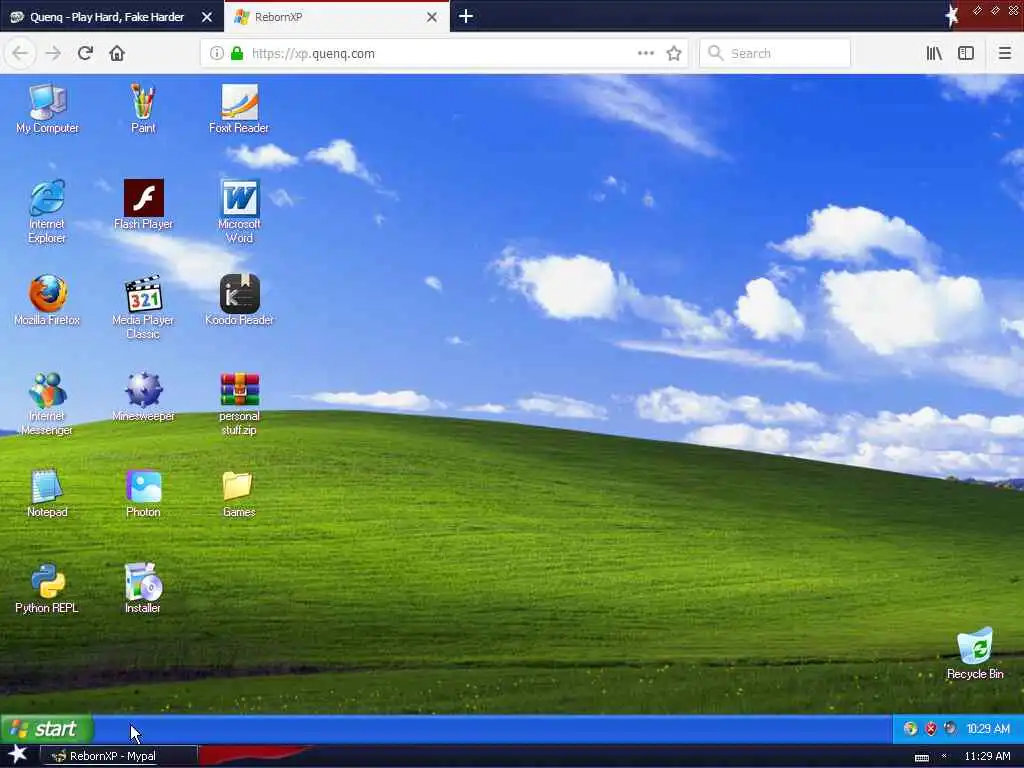Select personal stuff.zip archive icon

pos(239,404)
